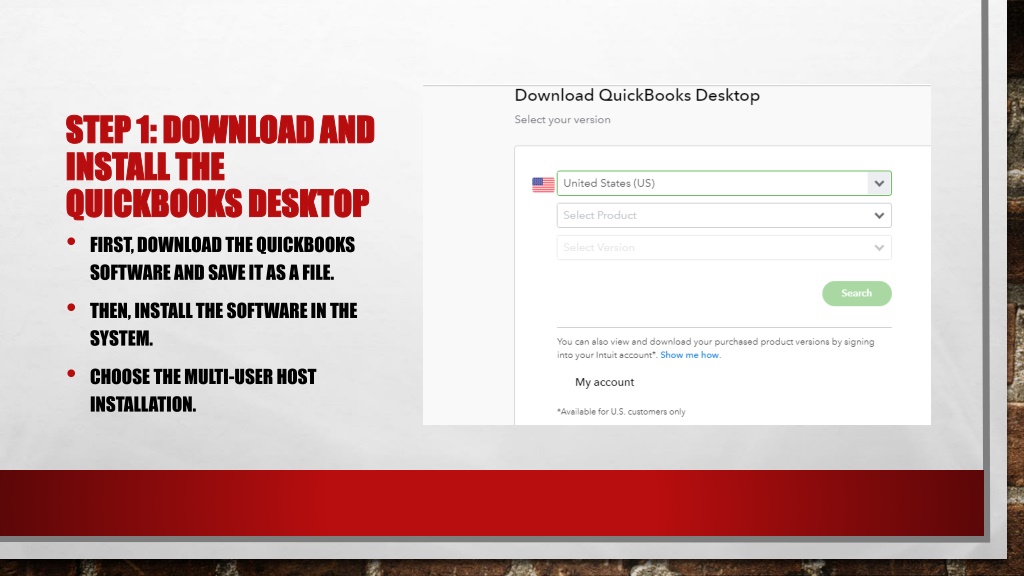Click the Select your version text
Image resolution: width=1024 pixels, height=576 pixels.
point(562,120)
